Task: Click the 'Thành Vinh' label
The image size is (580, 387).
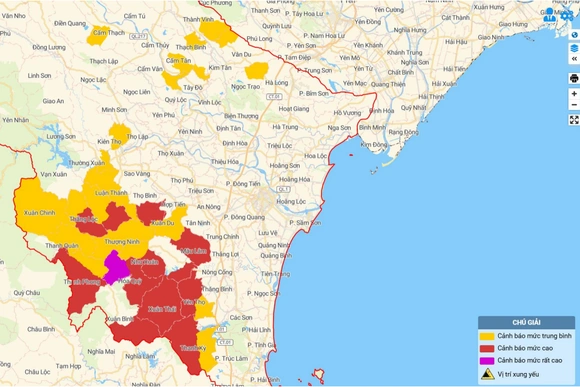Action: (198, 20)
